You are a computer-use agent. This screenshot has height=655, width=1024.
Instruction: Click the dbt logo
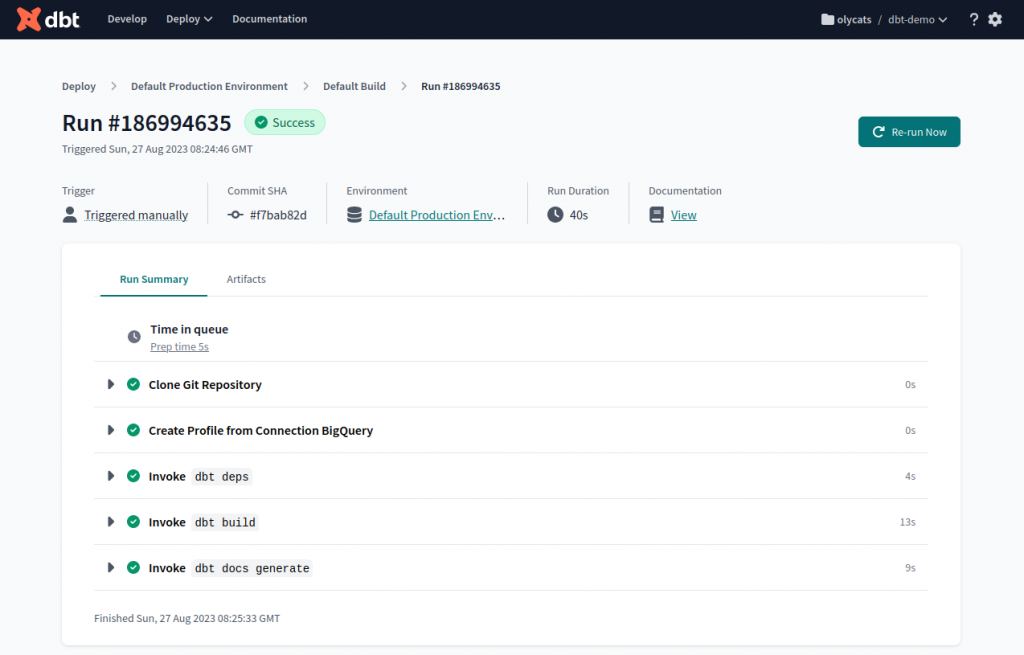[x=48, y=20]
